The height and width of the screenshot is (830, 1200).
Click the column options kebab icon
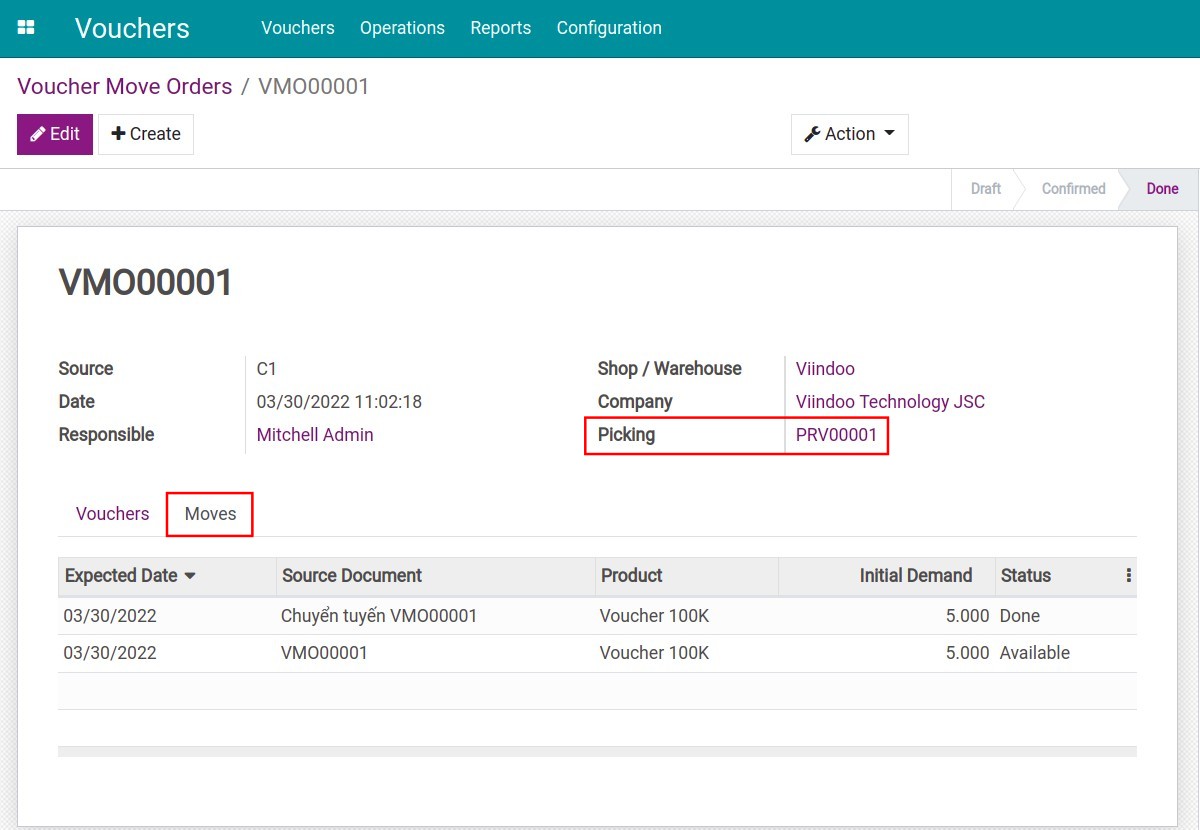pos(1129,575)
